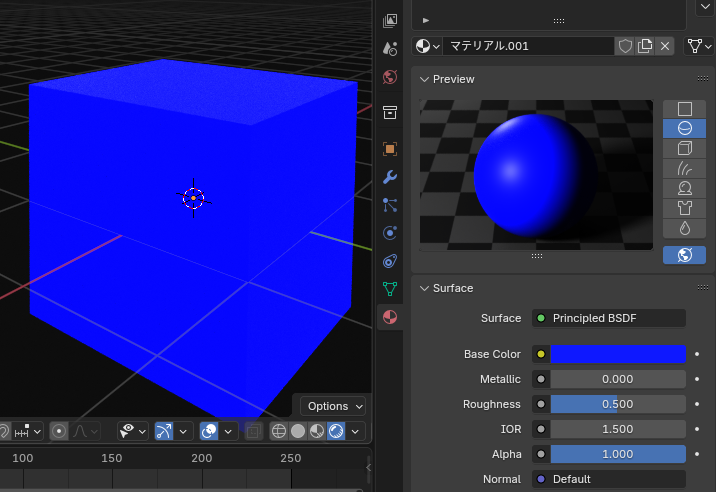This screenshot has height=492, width=716.
Task: Open snapping settings dropdown
Action: 28,431
